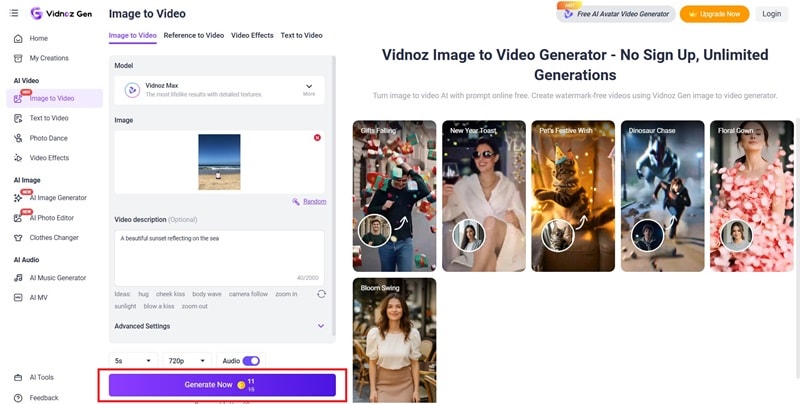Open Clothes Changer tool
This screenshot has width=800, height=404.
tap(54, 237)
